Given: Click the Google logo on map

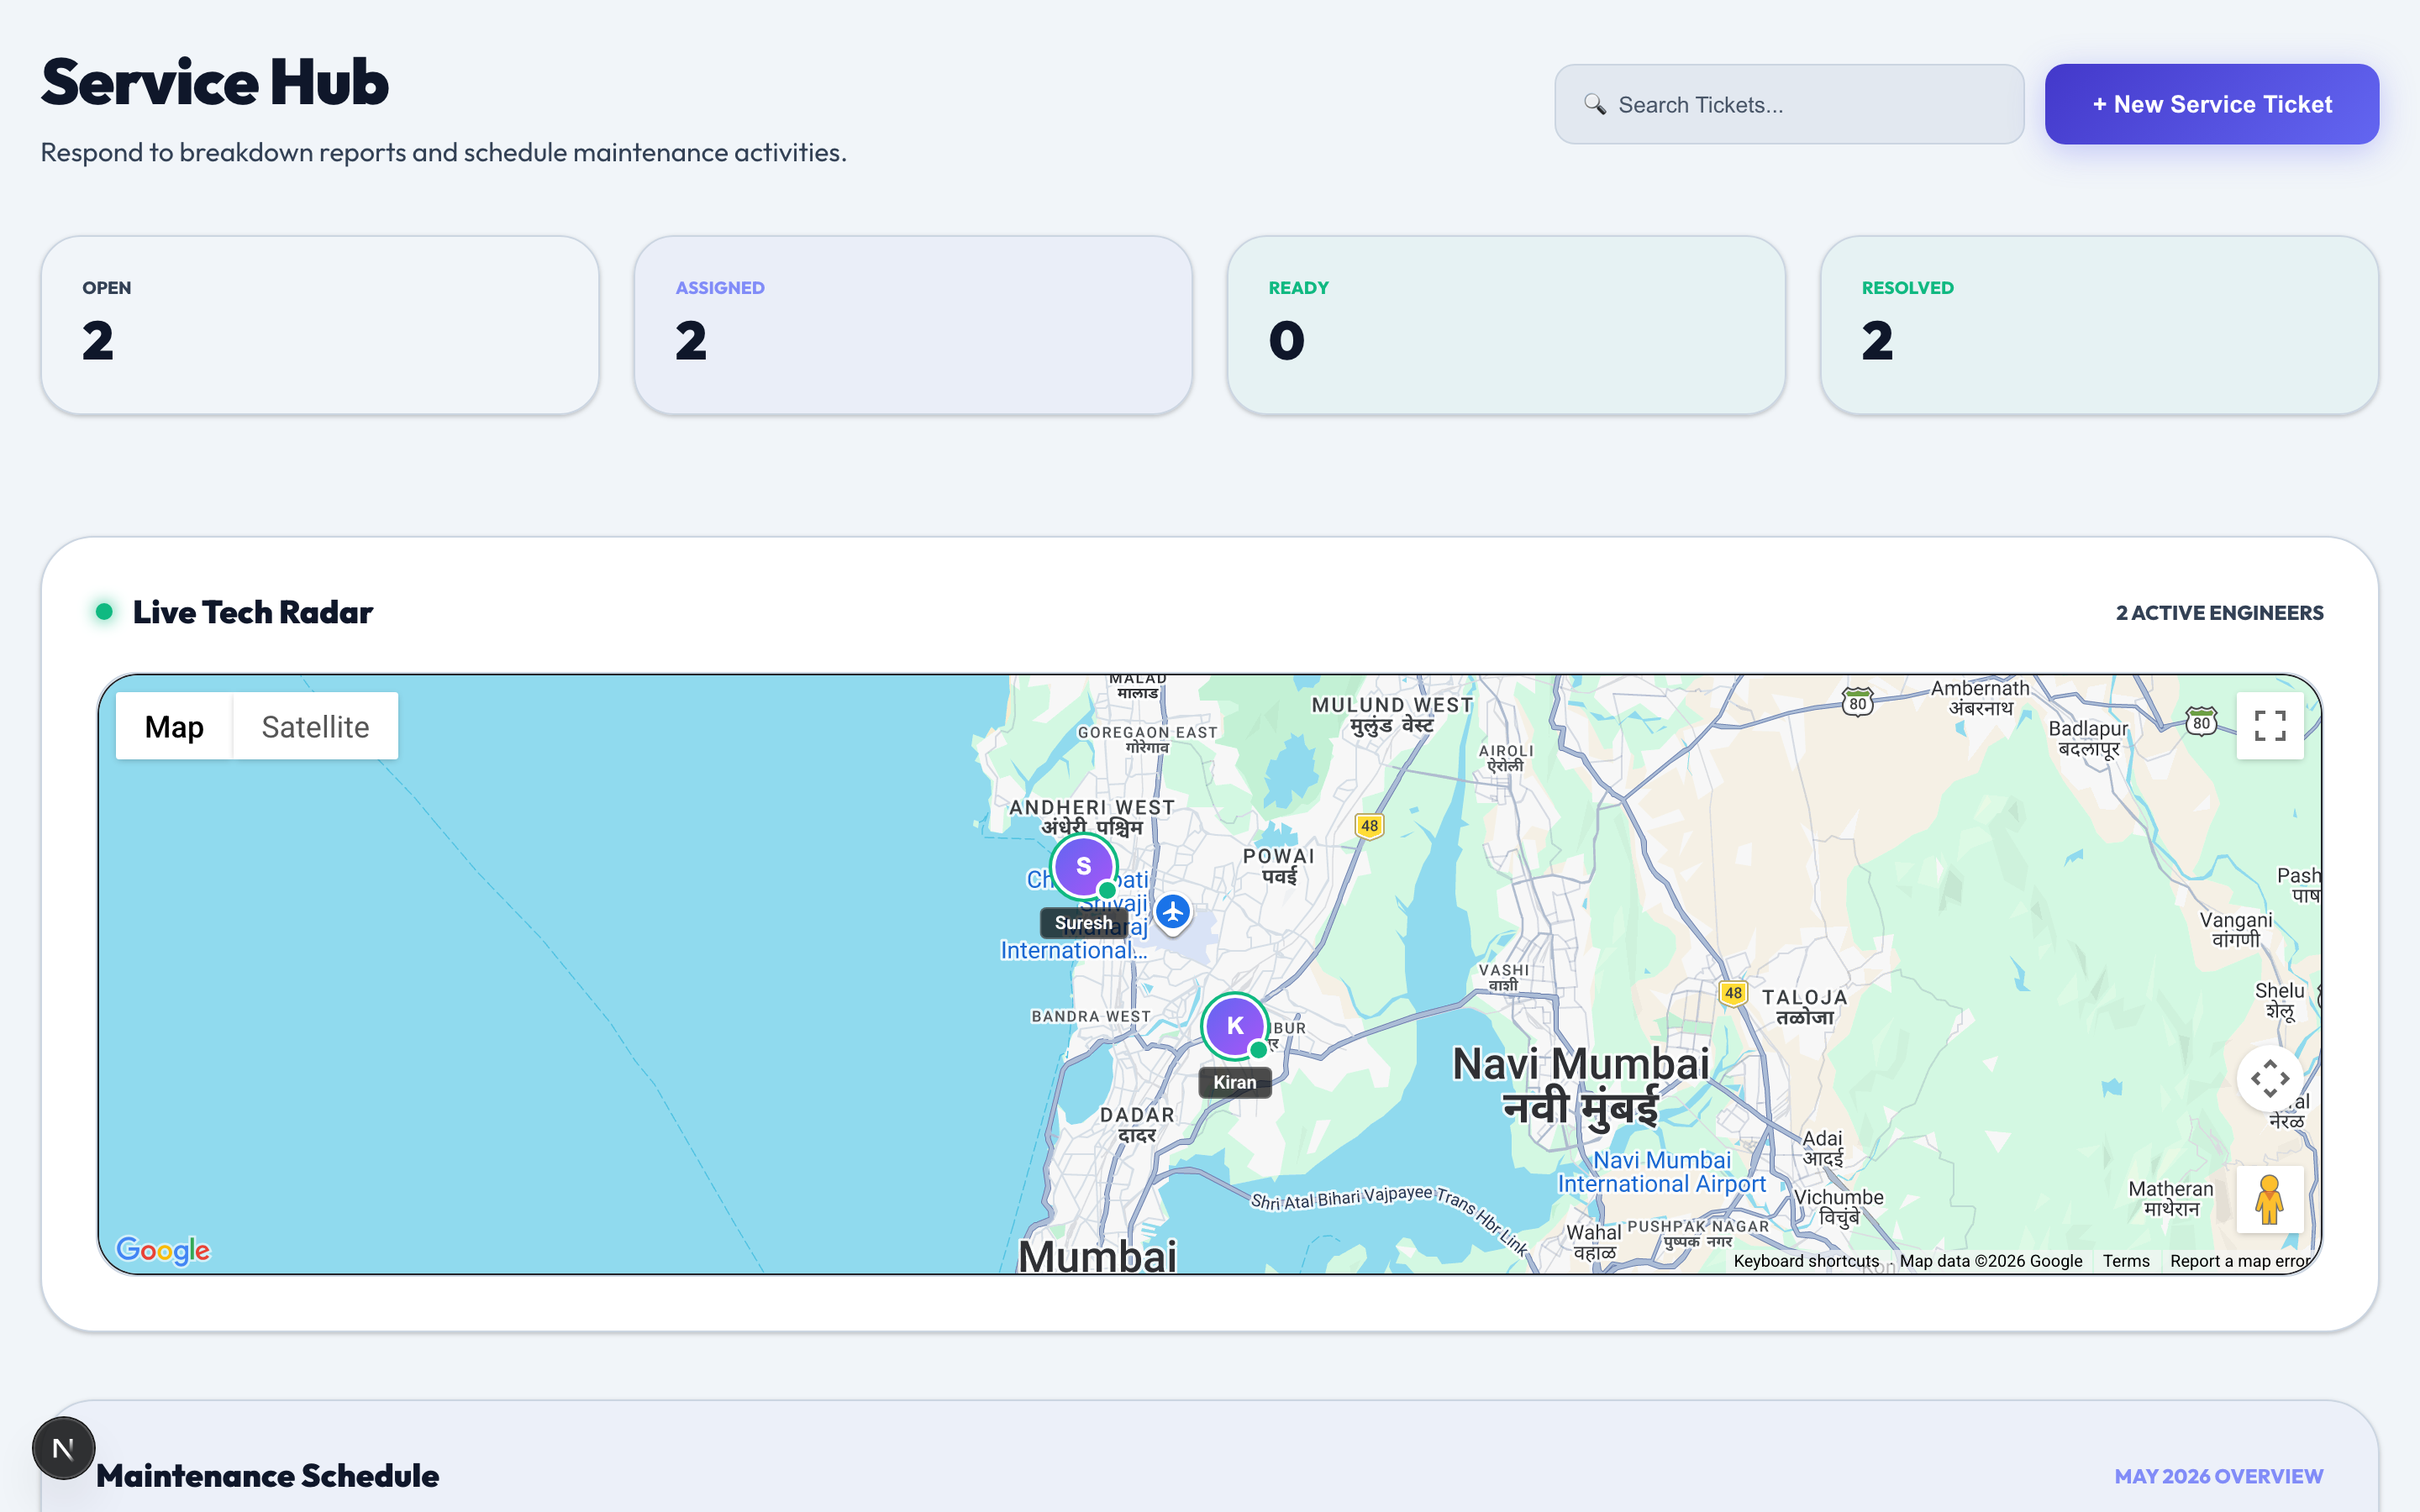Looking at the screenshot, I should [x=163, y=1250].
